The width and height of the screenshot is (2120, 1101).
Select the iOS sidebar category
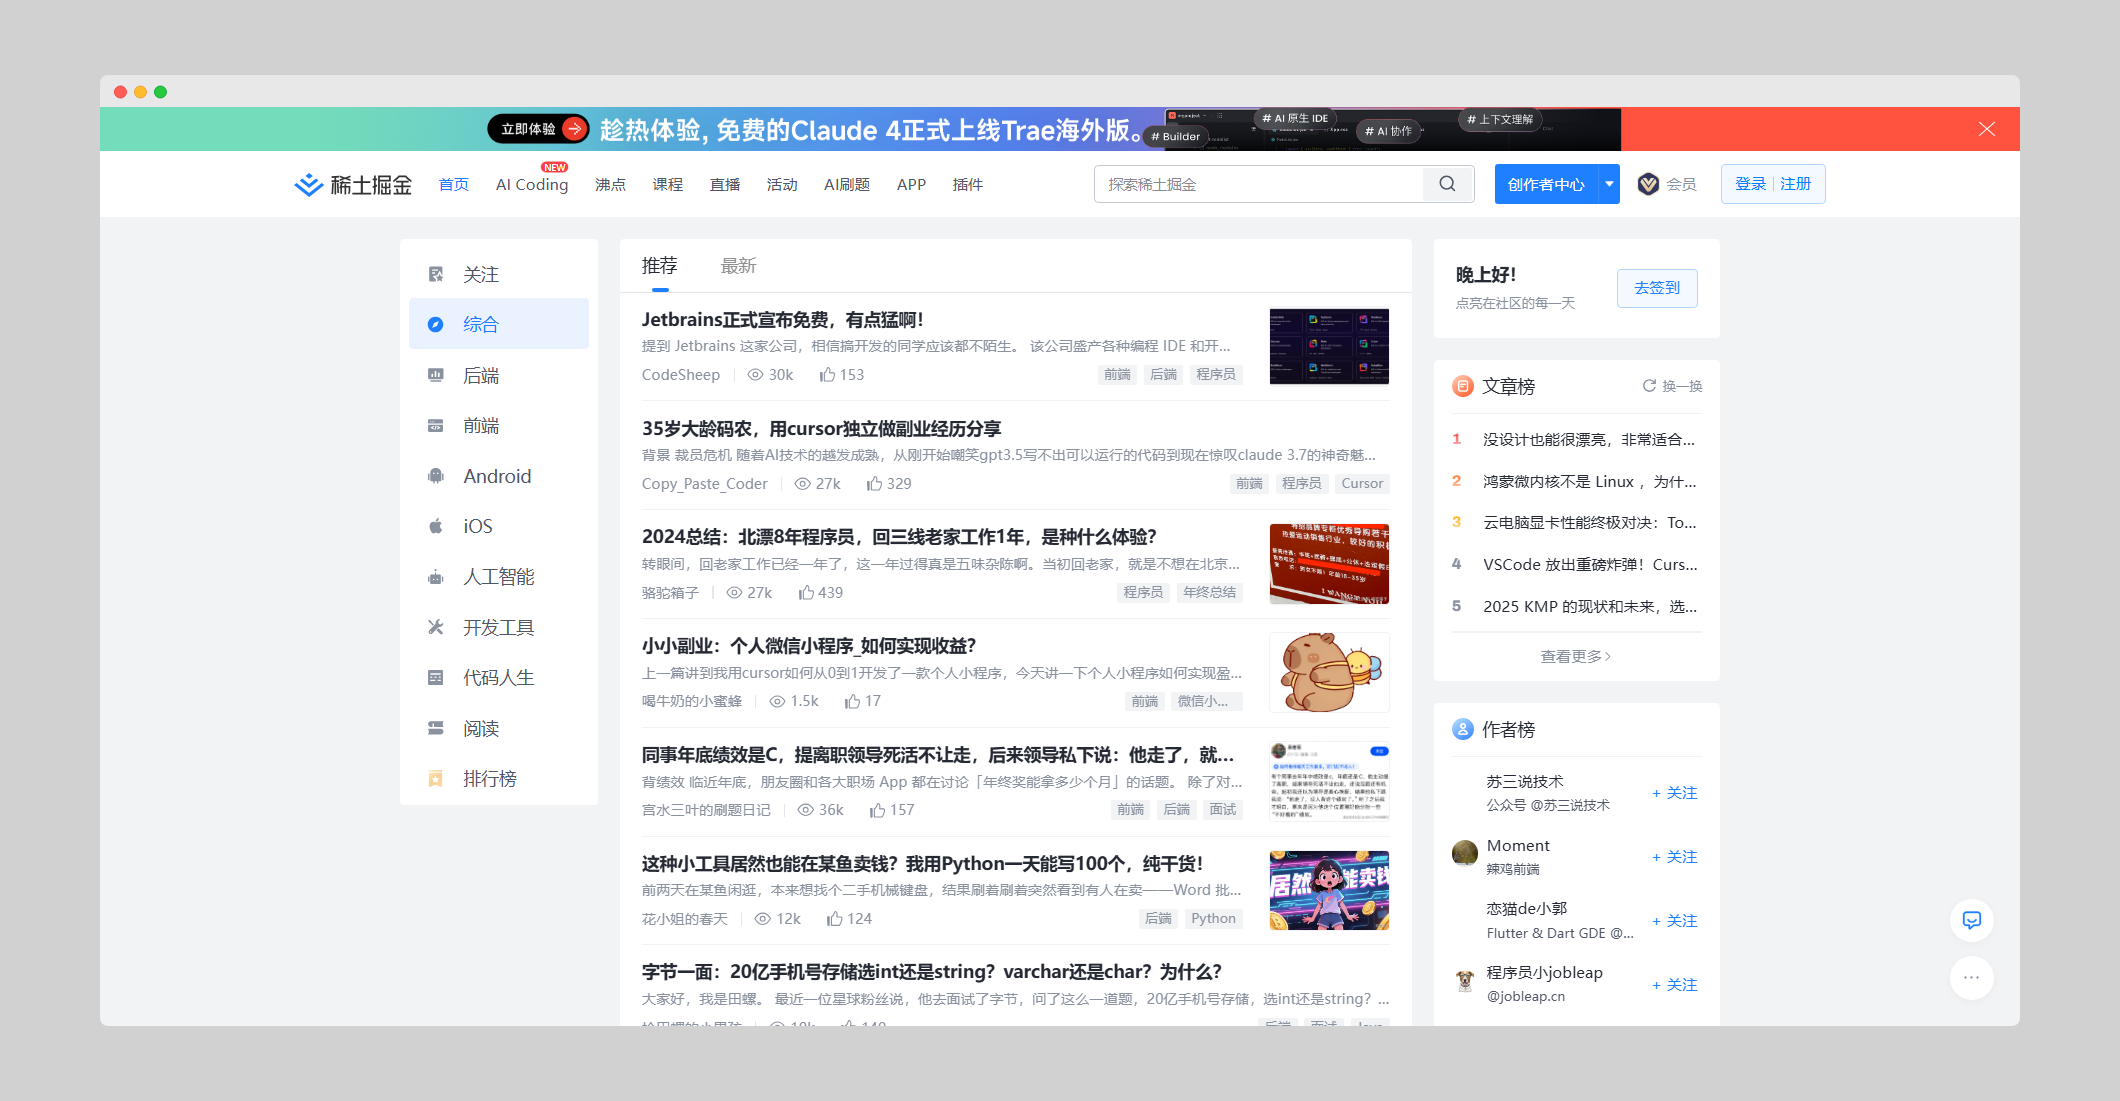click(x=477, y=526)
